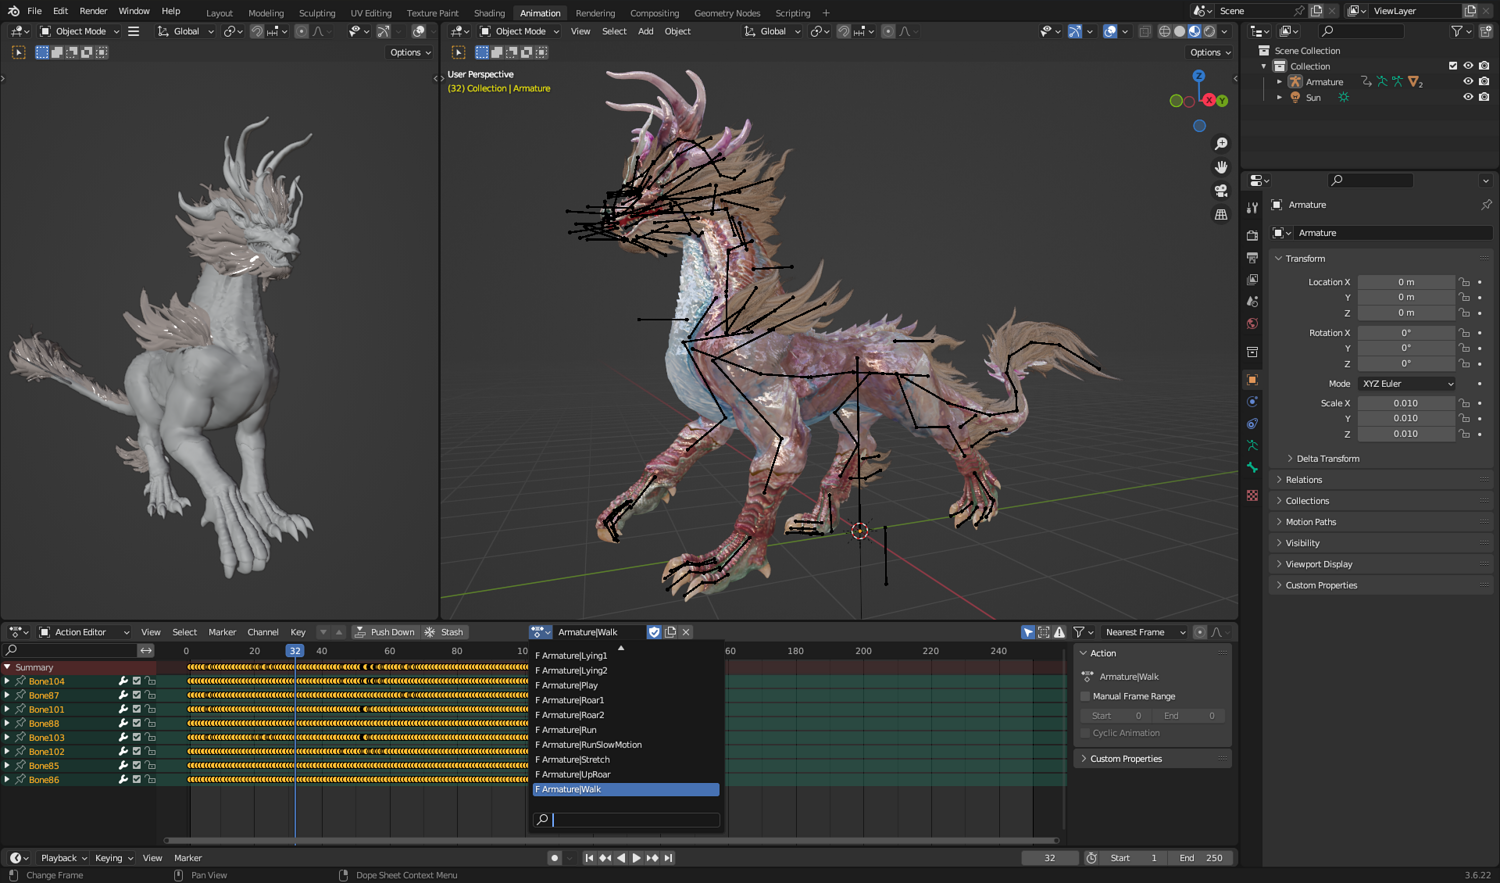Click the play animation button
Screen dimensions: 1500x883
coord(636,858)
